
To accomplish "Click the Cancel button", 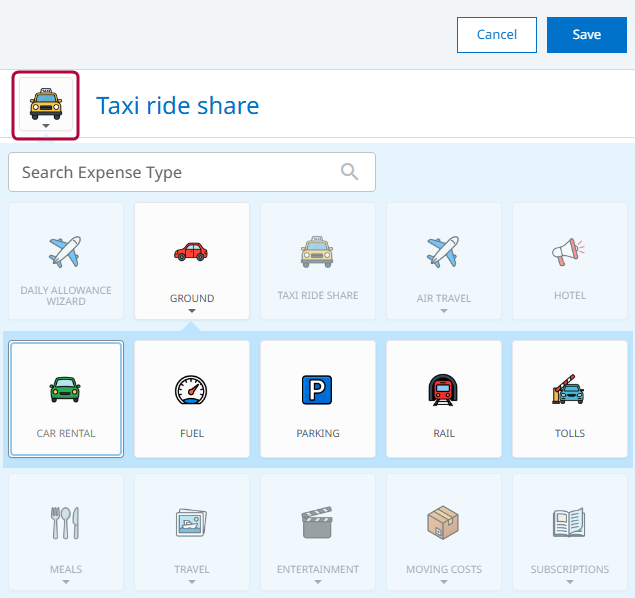I will tap(497, 35).
